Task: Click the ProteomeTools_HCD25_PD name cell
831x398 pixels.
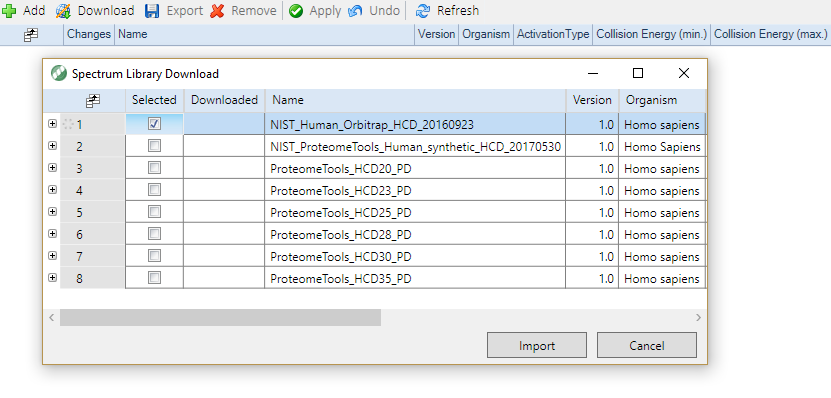Action: click(415, 213)
